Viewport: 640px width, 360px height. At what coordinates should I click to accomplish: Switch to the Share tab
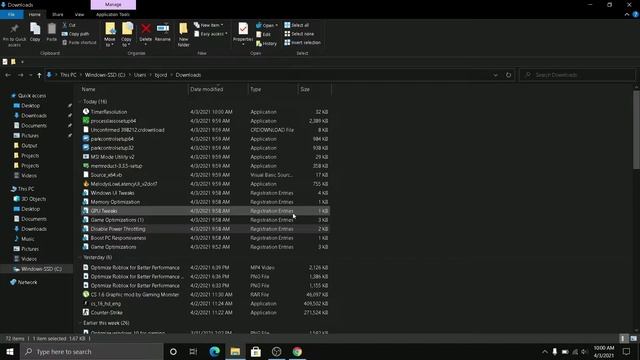[58, 14]
